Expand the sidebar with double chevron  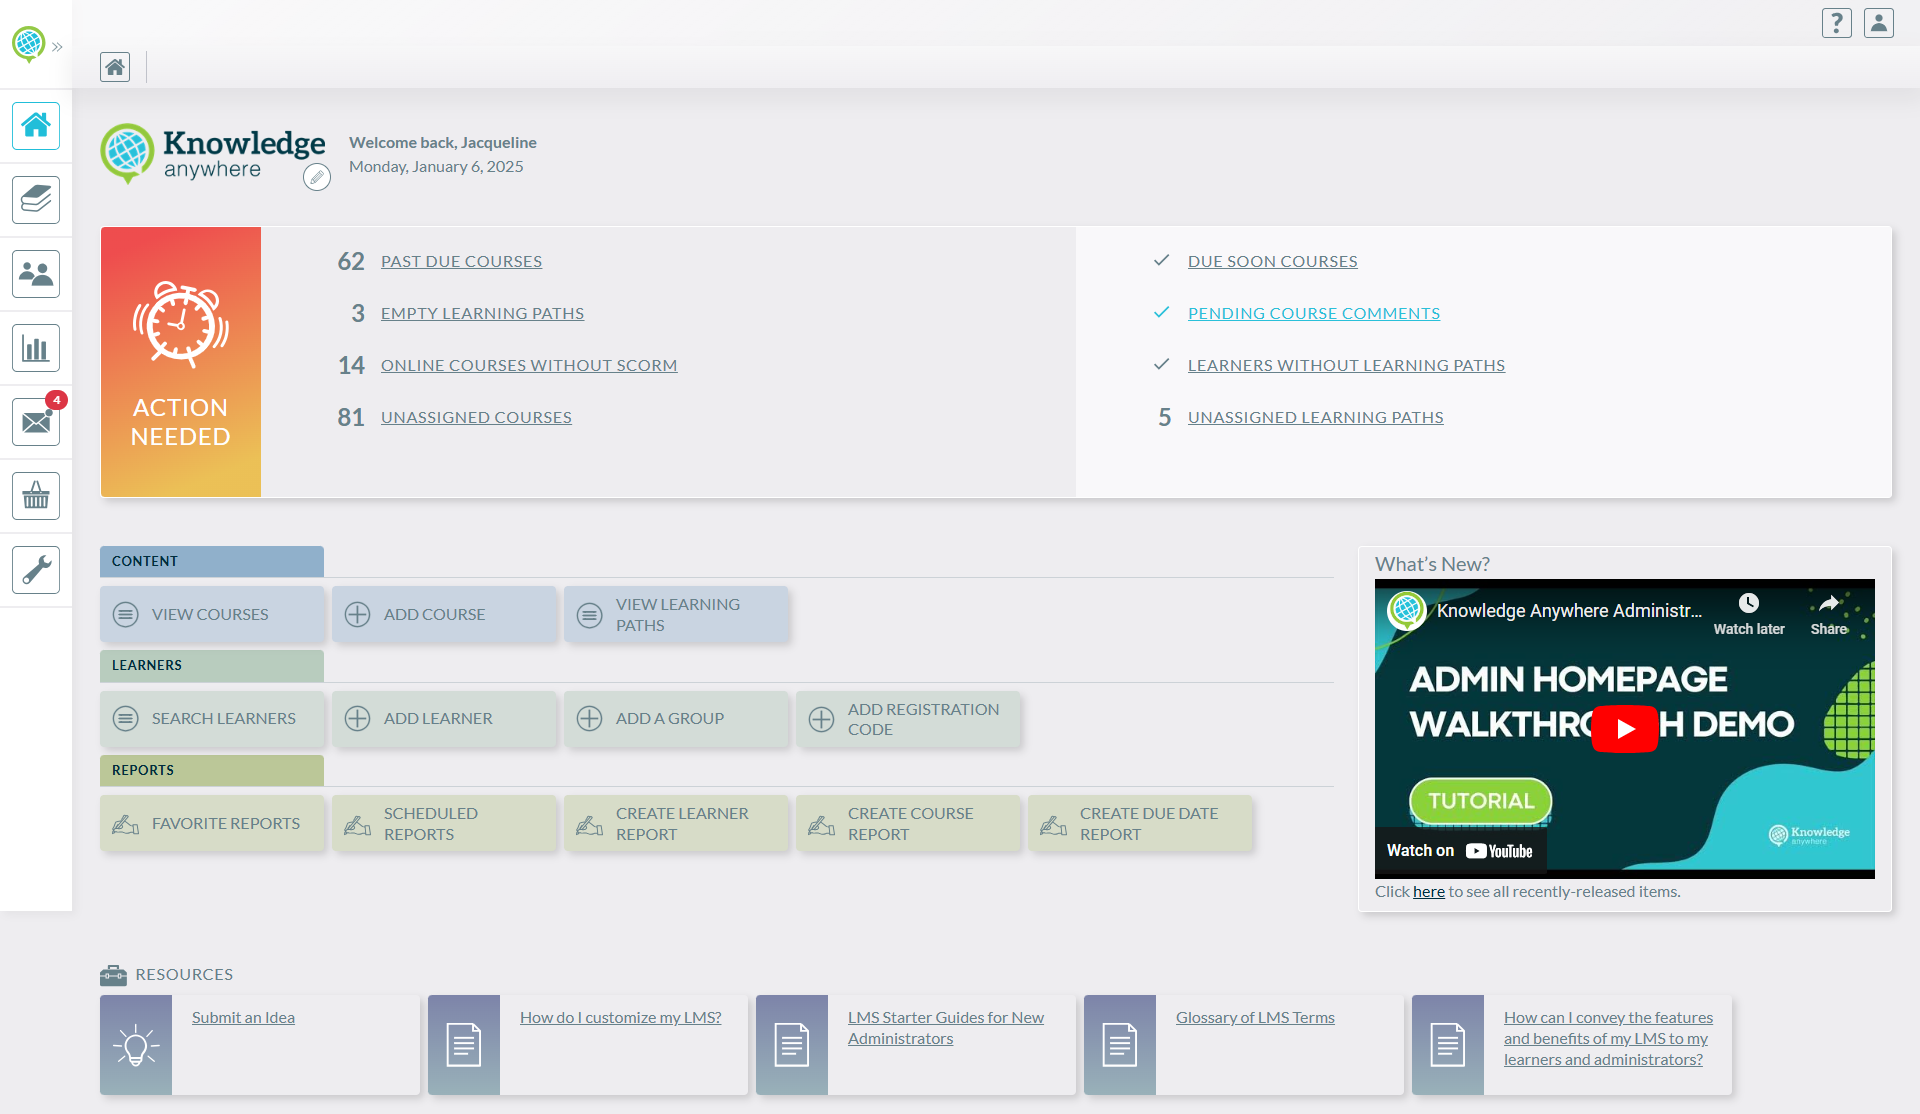coord(57,46)
